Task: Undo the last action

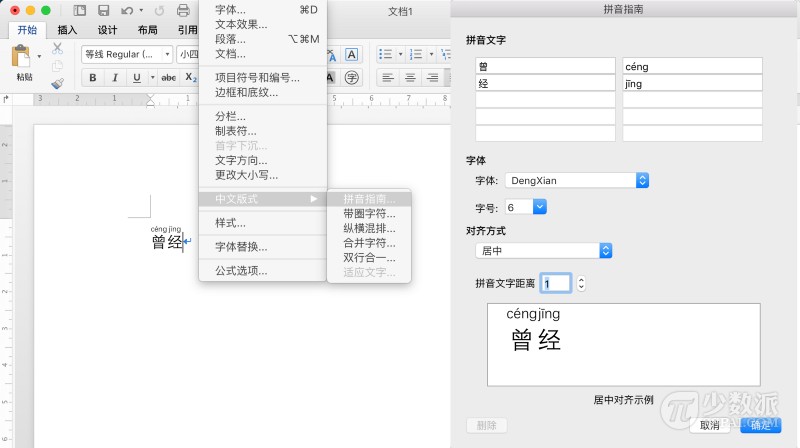Action: (127, 10)
